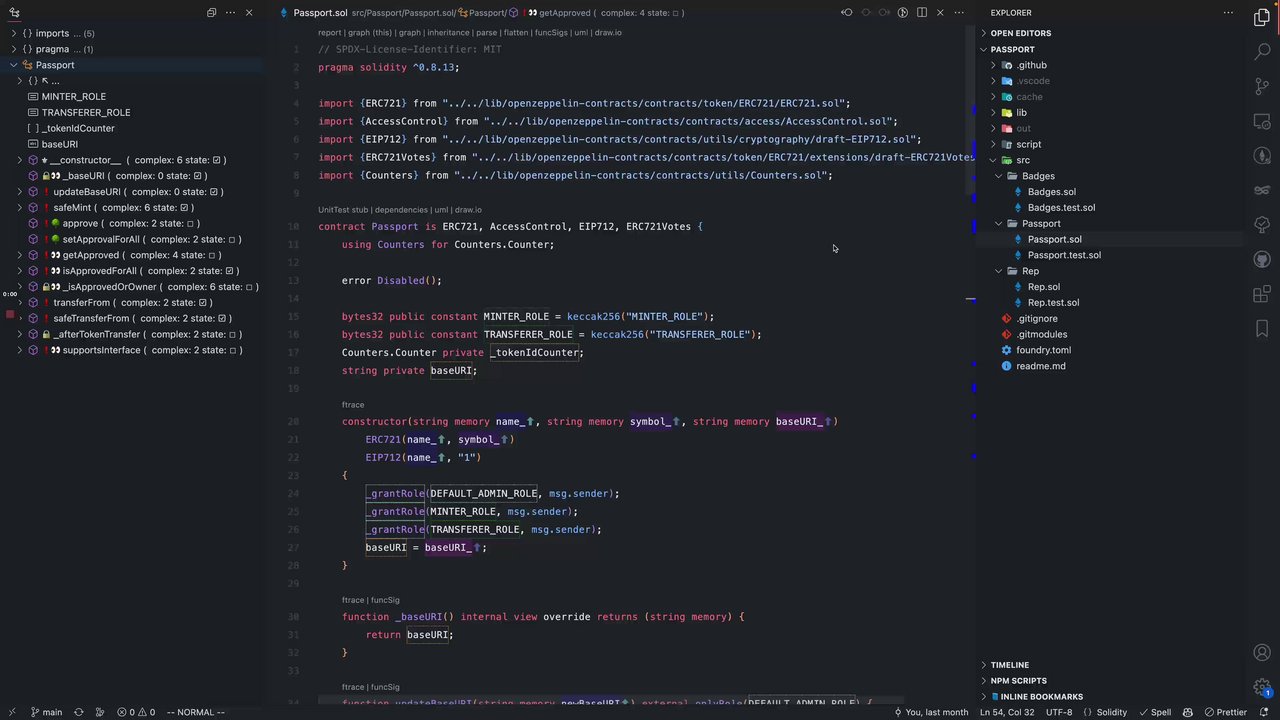Select the outline view icon at panel top

[x=14, y=13]
